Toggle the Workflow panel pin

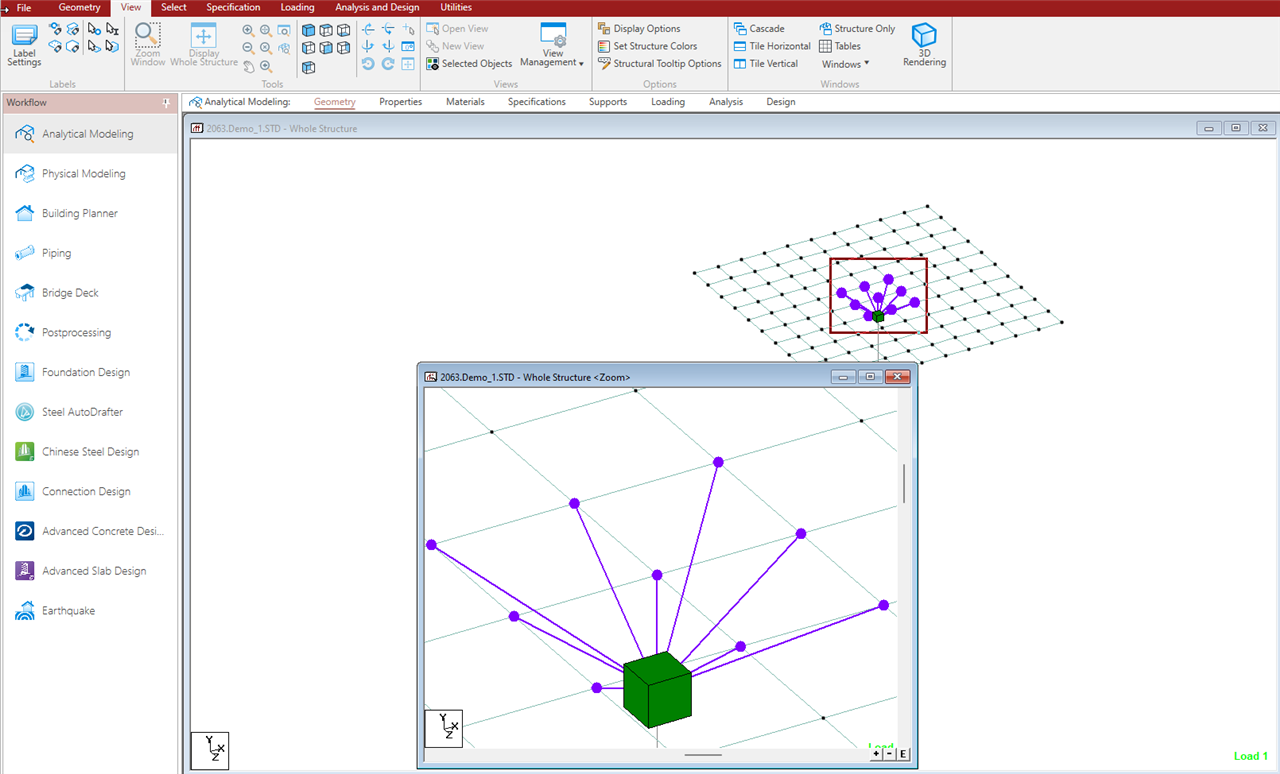pos(166,103)
